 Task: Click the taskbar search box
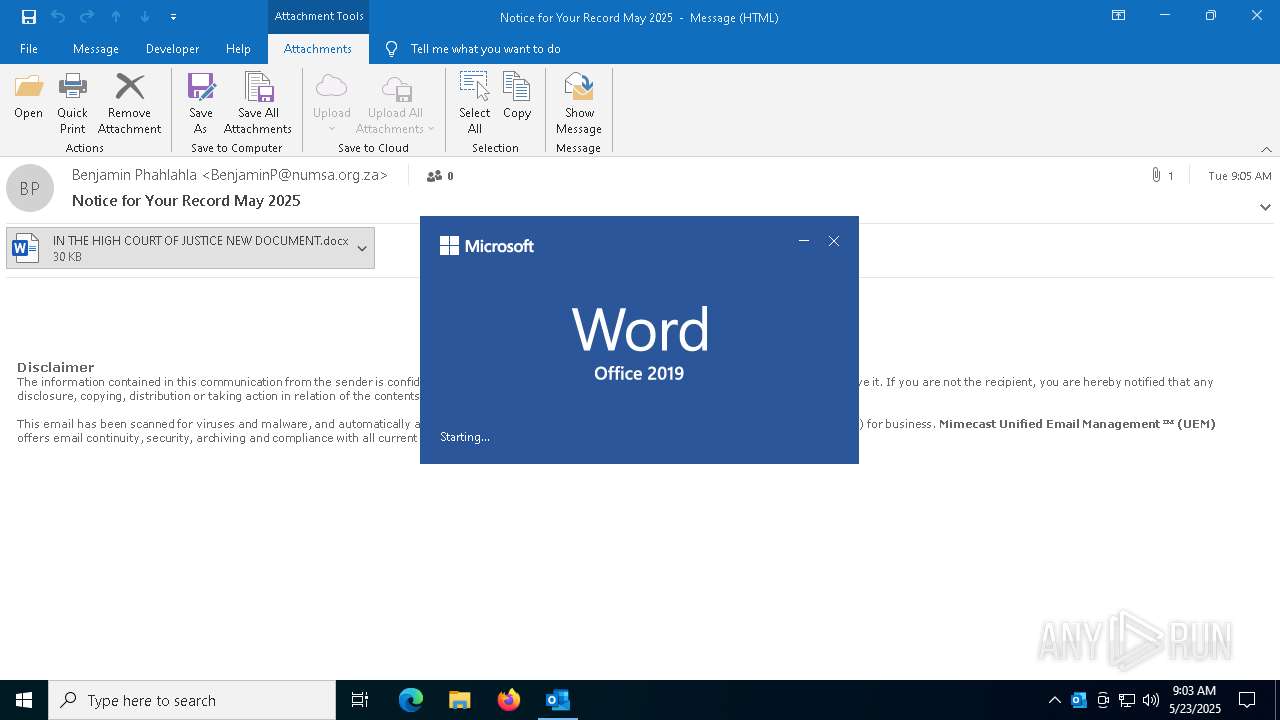click(x=192, y=700)
